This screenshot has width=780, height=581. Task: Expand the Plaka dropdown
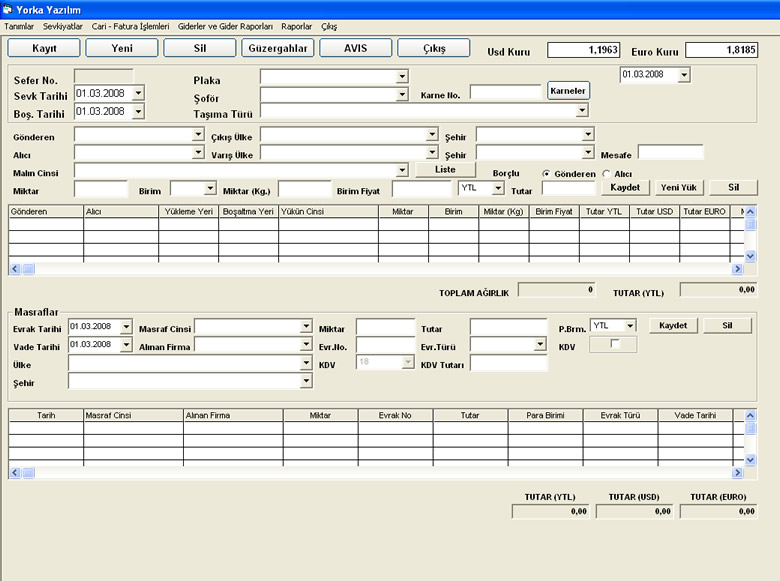pos(402,76)
